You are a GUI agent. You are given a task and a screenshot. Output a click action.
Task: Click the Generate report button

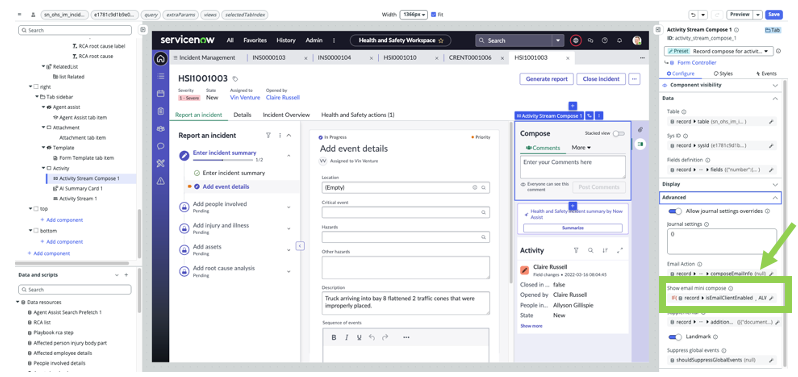(x=547, y=79)
